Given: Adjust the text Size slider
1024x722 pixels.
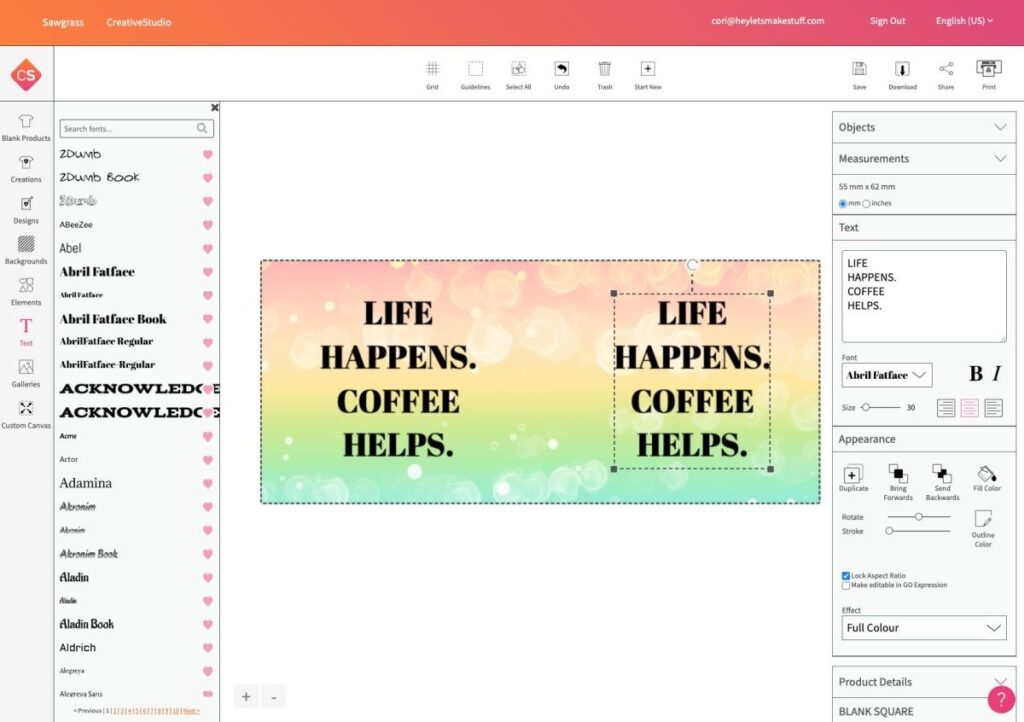Looking at the screenshot, I should point(880,407).
